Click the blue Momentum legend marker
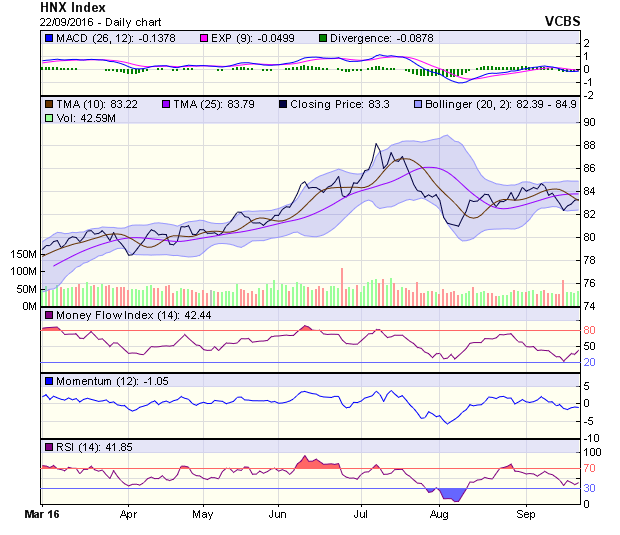This screenshot has height=535, width=620. 49,381
